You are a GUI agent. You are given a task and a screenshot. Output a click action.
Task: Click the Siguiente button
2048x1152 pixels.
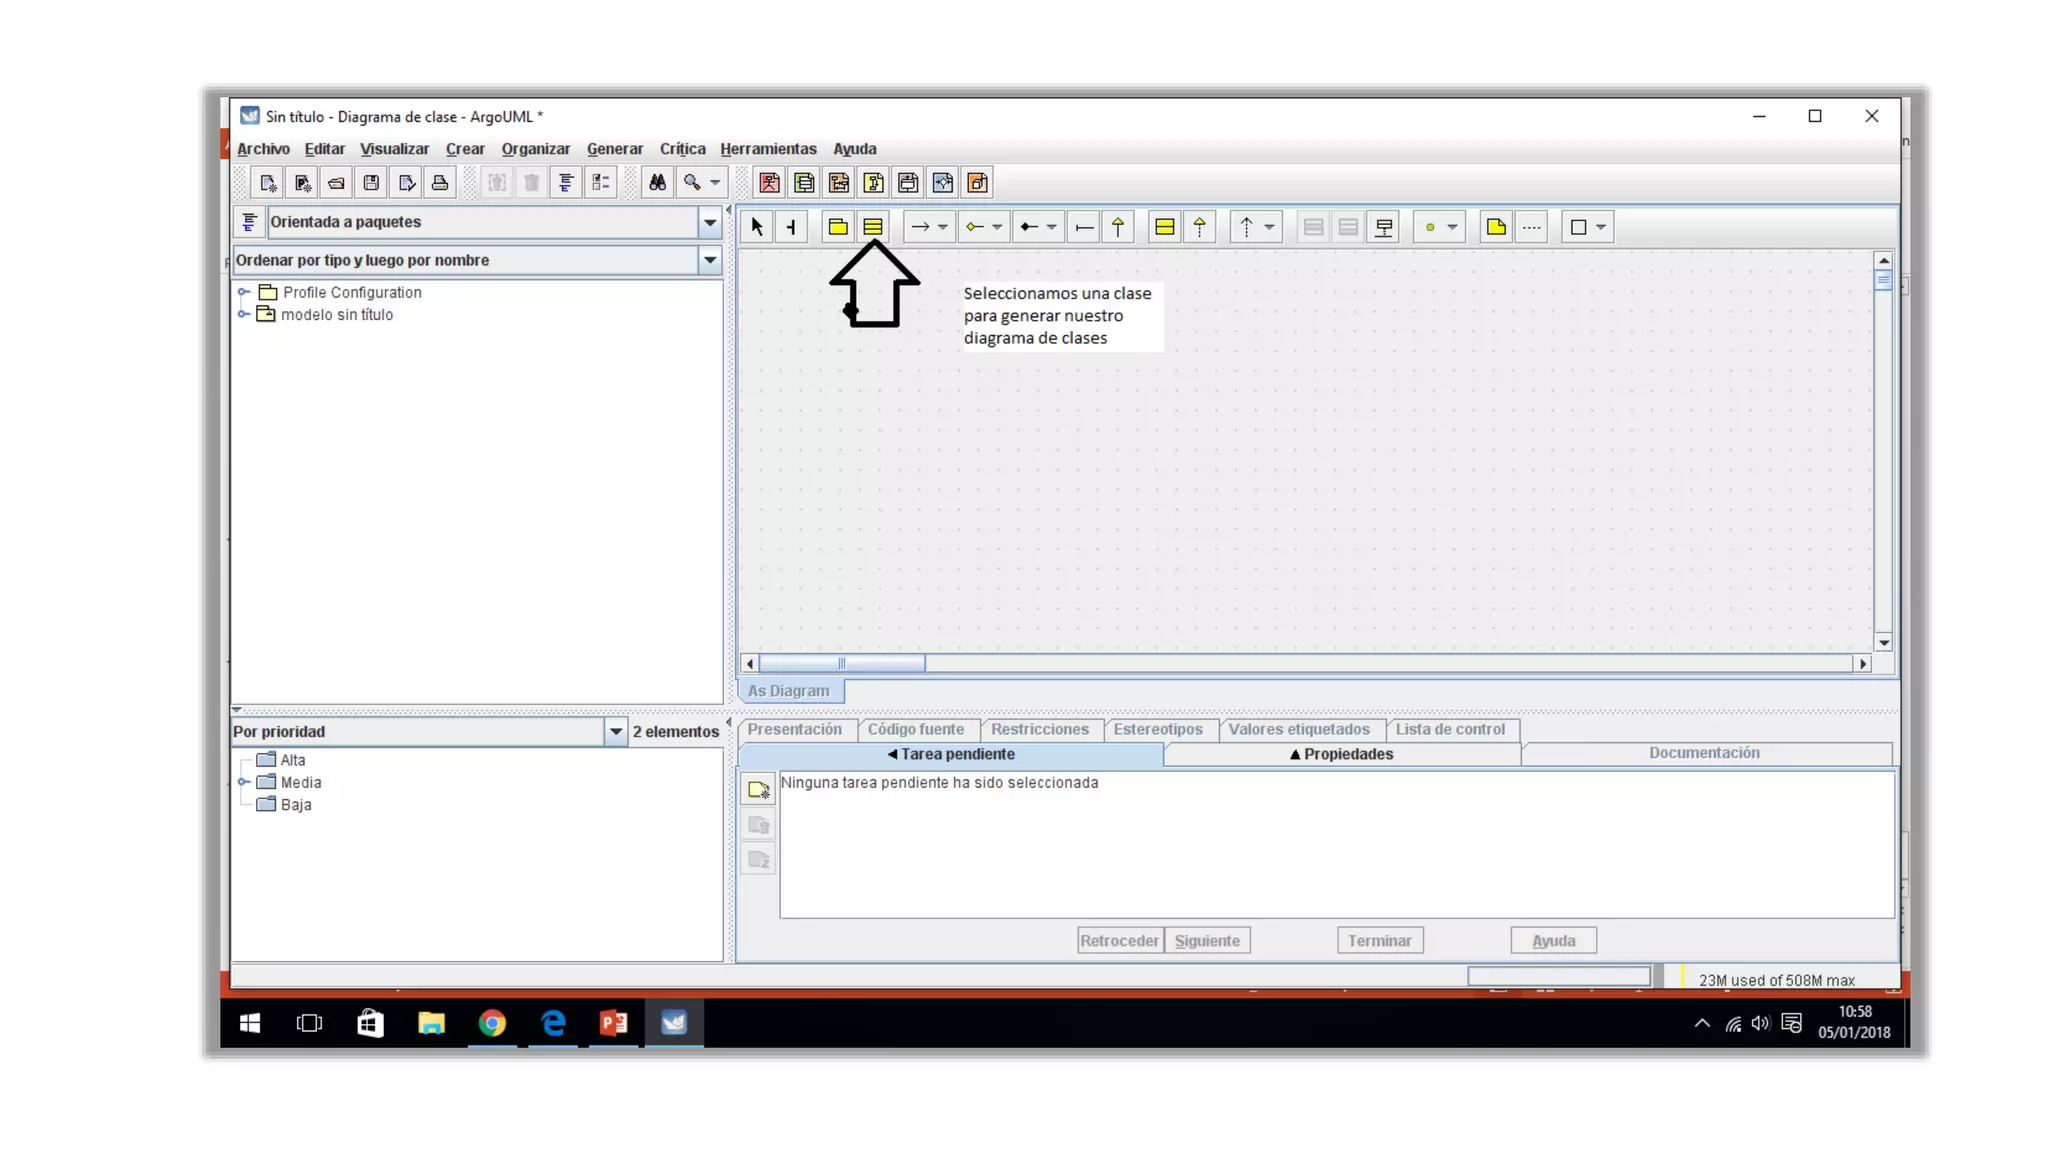tap(1207, 941)
